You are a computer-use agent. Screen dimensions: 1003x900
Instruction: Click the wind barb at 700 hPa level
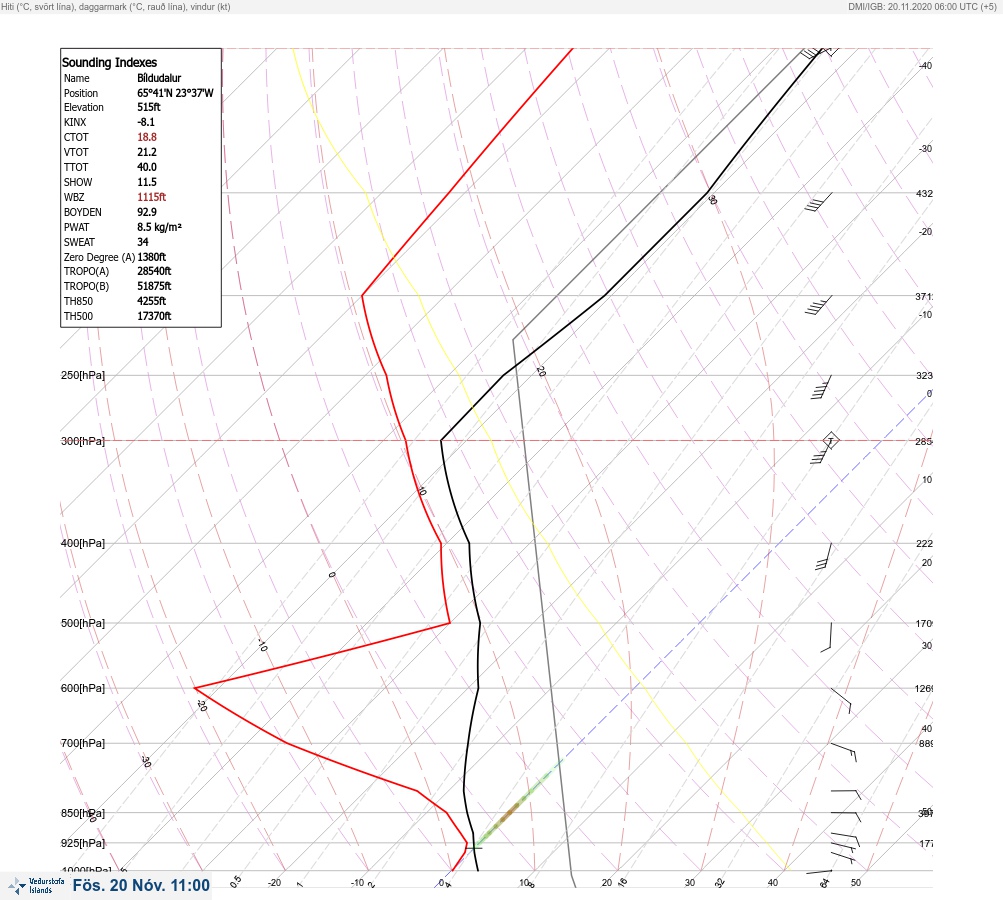point(843,752)
